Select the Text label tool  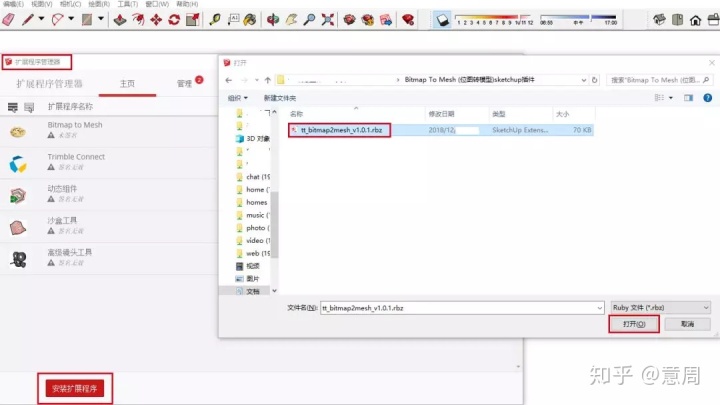click(x=233, y=19)
